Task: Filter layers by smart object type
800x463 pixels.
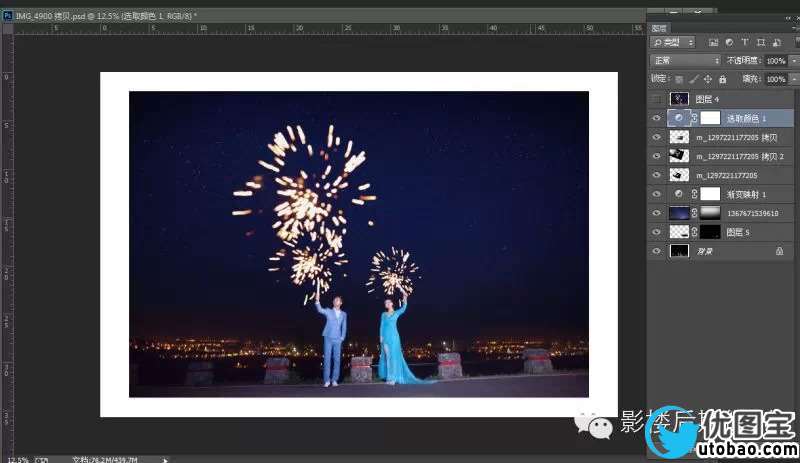Action: 777,42
